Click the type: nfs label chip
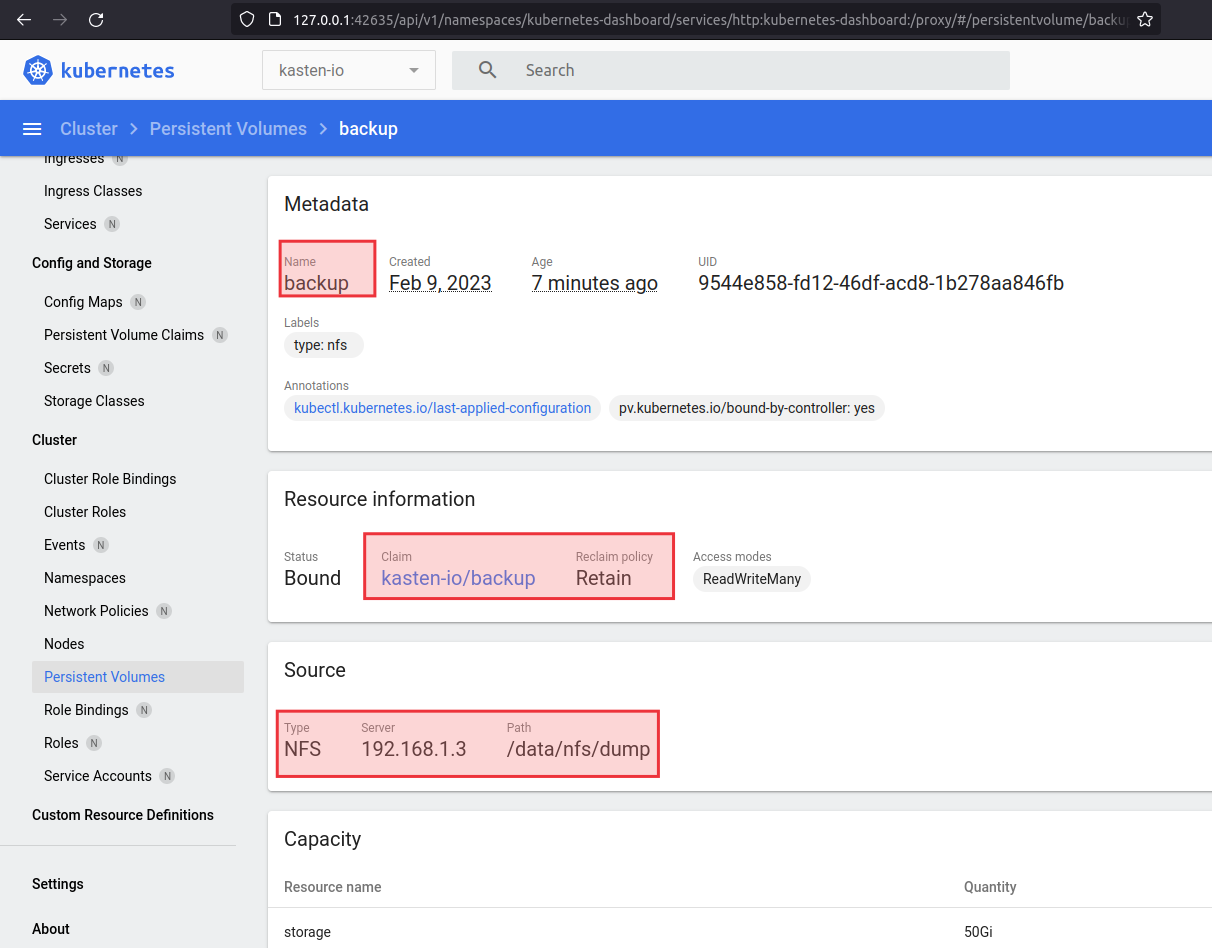 (323, 345)
